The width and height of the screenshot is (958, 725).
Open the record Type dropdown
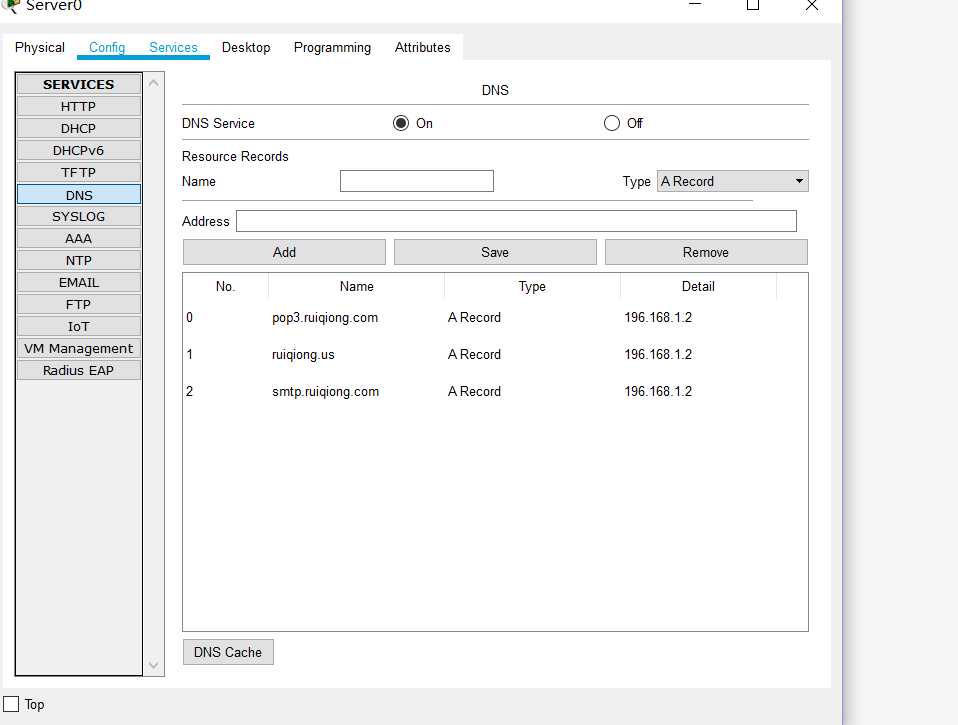pos(733,181)
